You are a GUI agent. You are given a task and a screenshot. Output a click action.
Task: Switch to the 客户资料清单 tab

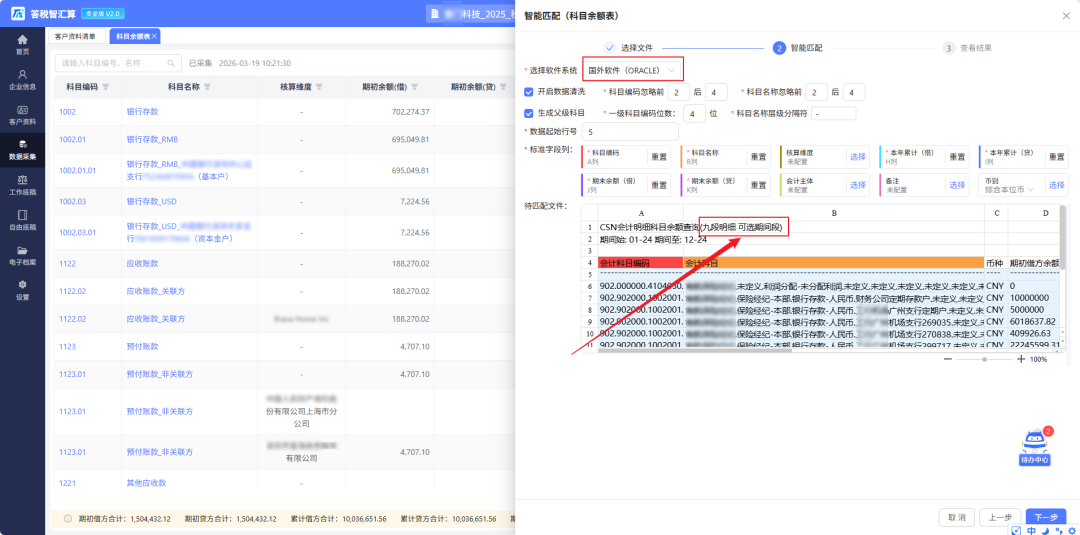75,36
